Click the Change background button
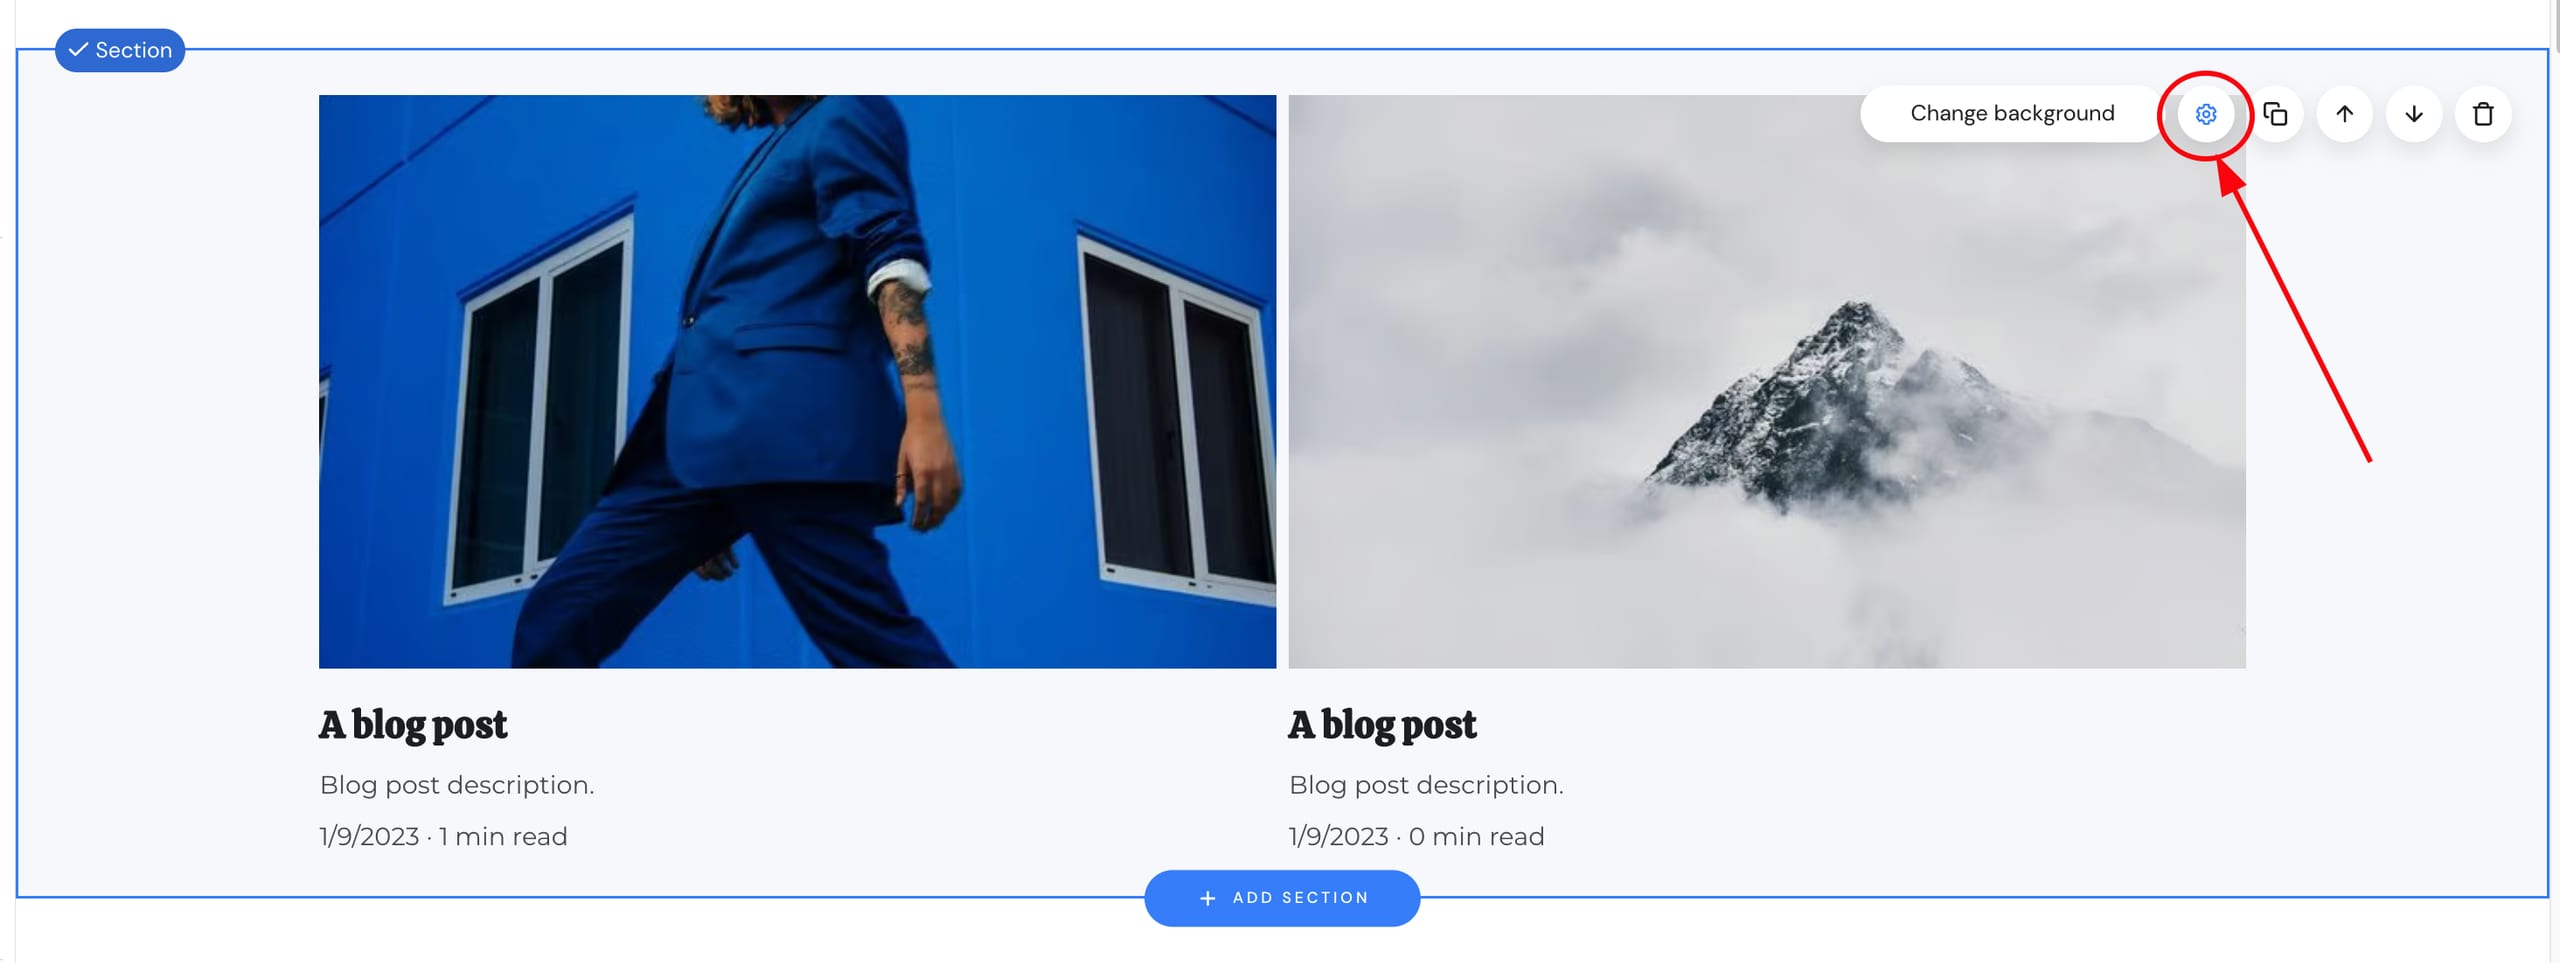Image resolution: width=2560 pixels, height=963 pixels. click(2012, 114)
